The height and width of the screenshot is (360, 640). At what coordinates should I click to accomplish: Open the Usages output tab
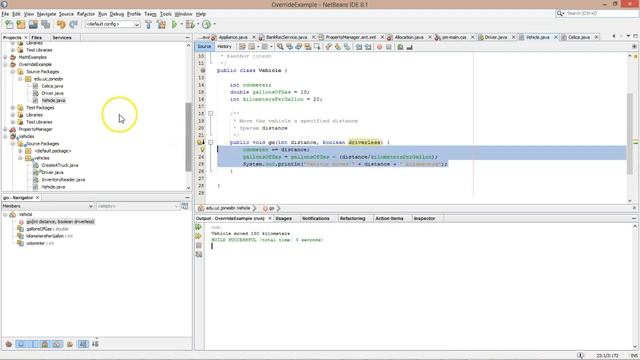(284, 219)
